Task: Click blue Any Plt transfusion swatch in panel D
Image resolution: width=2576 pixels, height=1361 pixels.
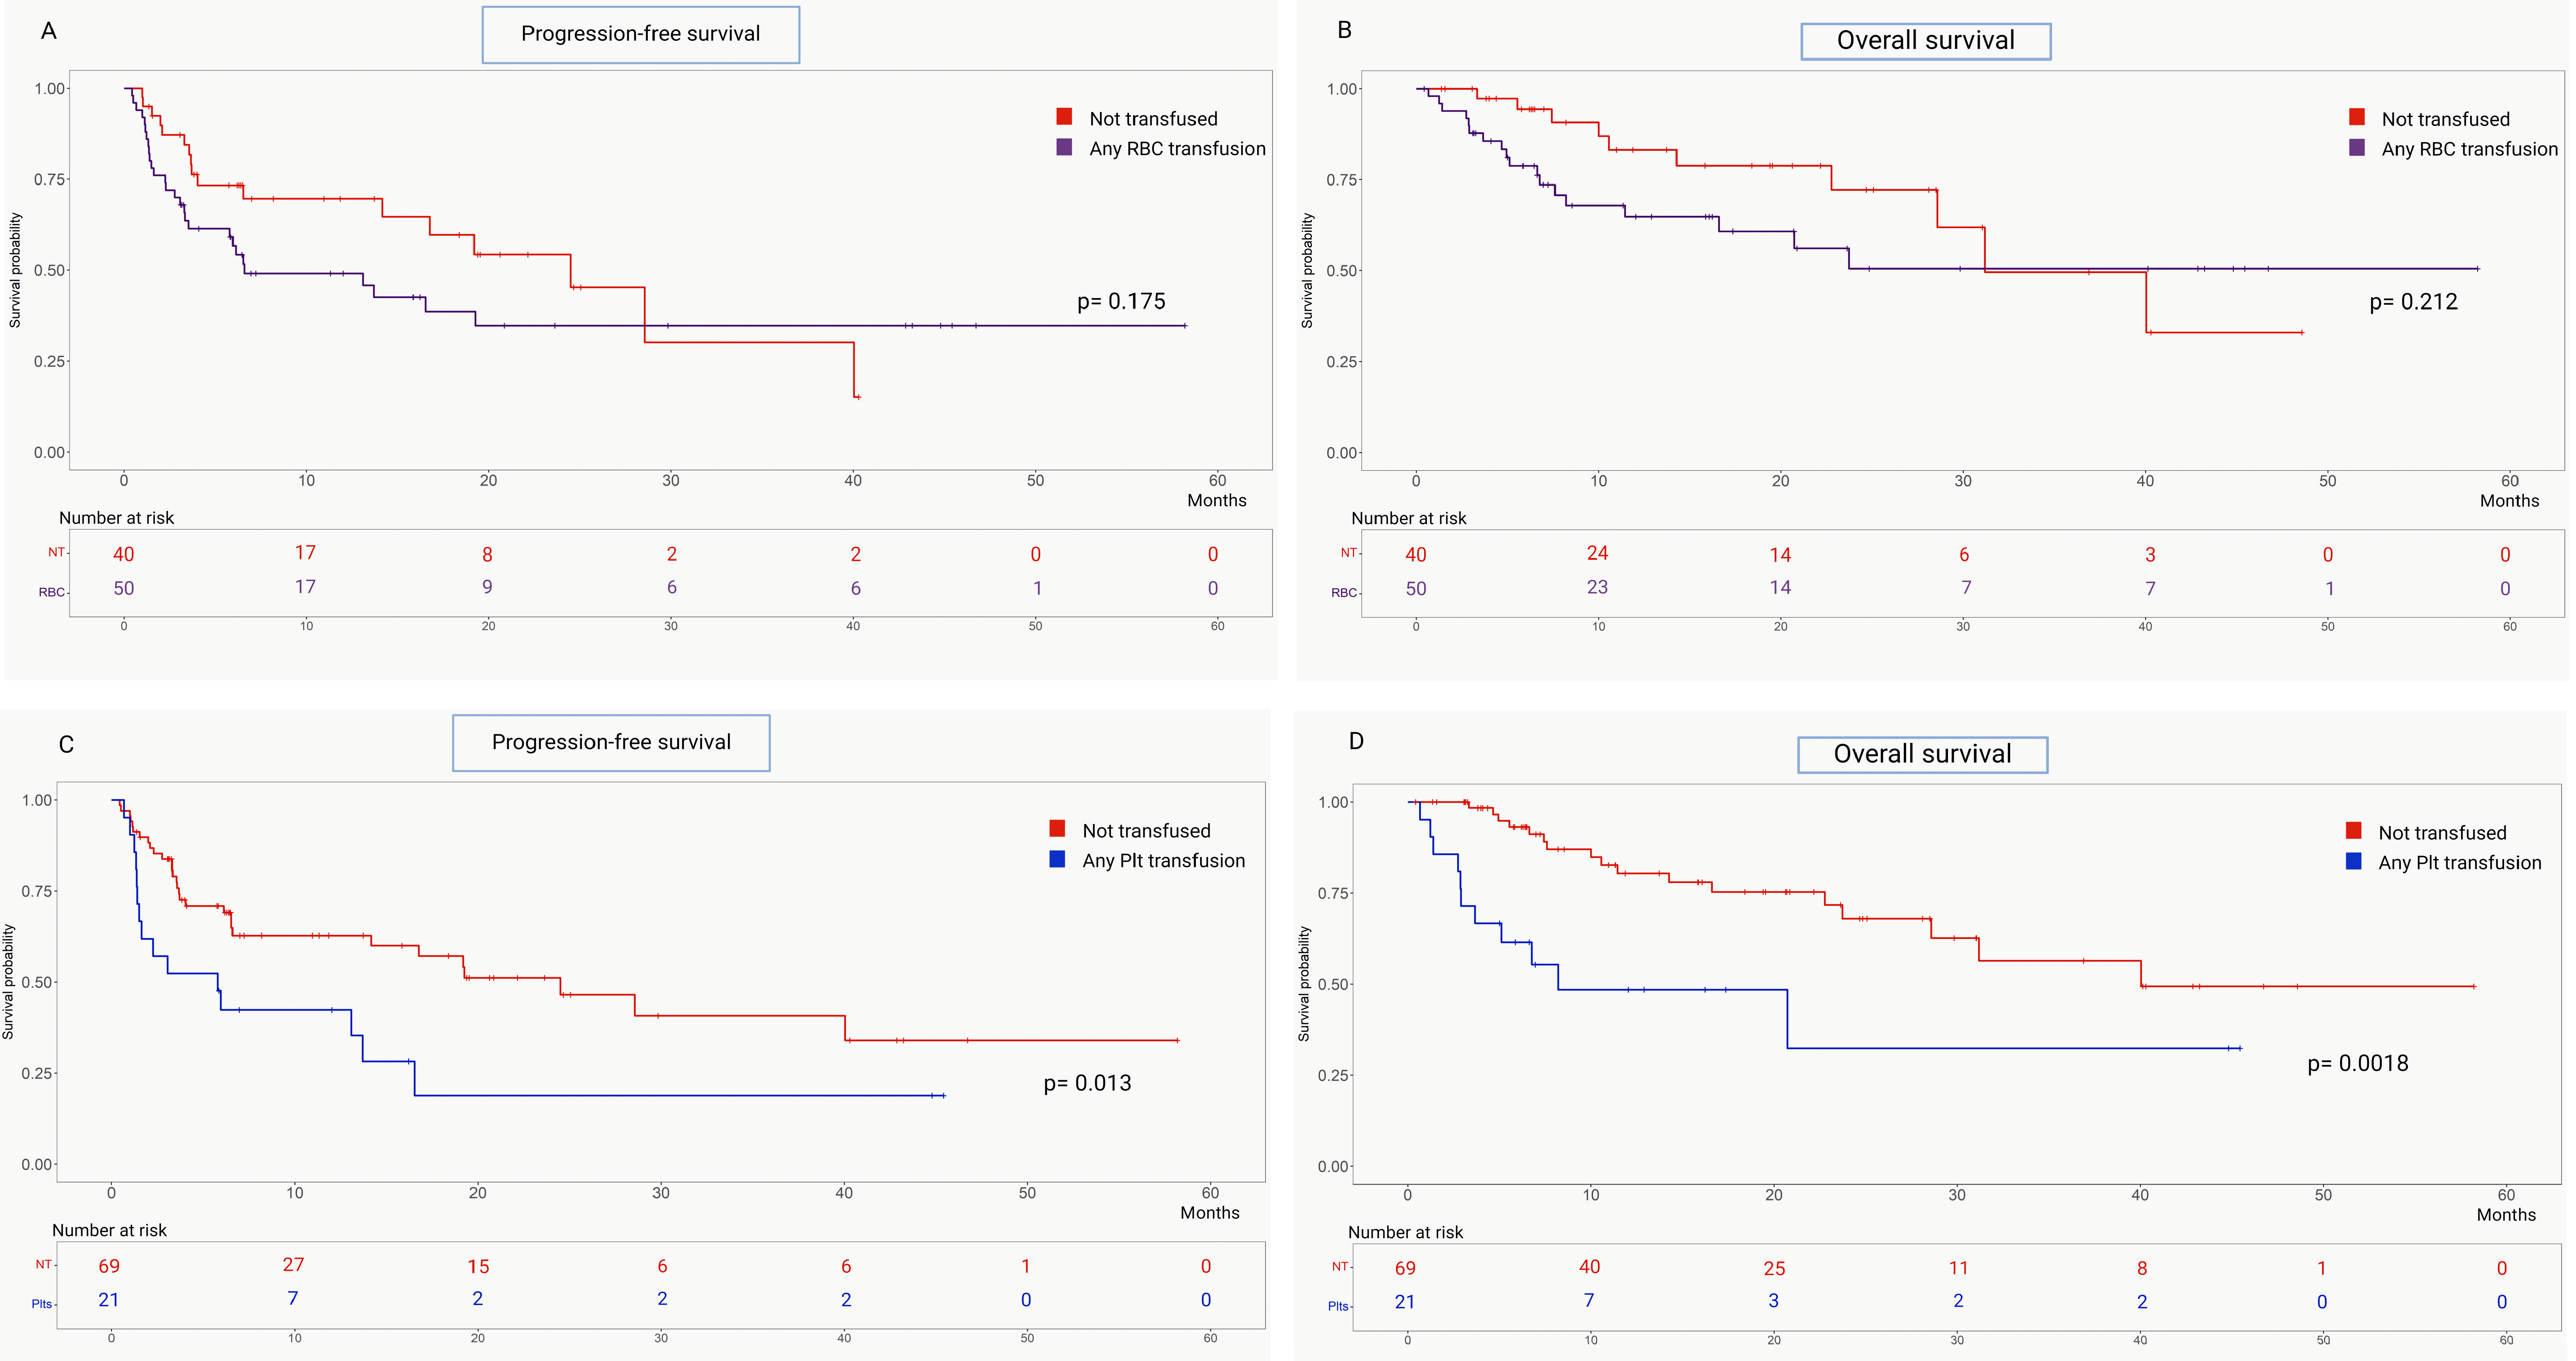Action: (x=2354, y=861)
